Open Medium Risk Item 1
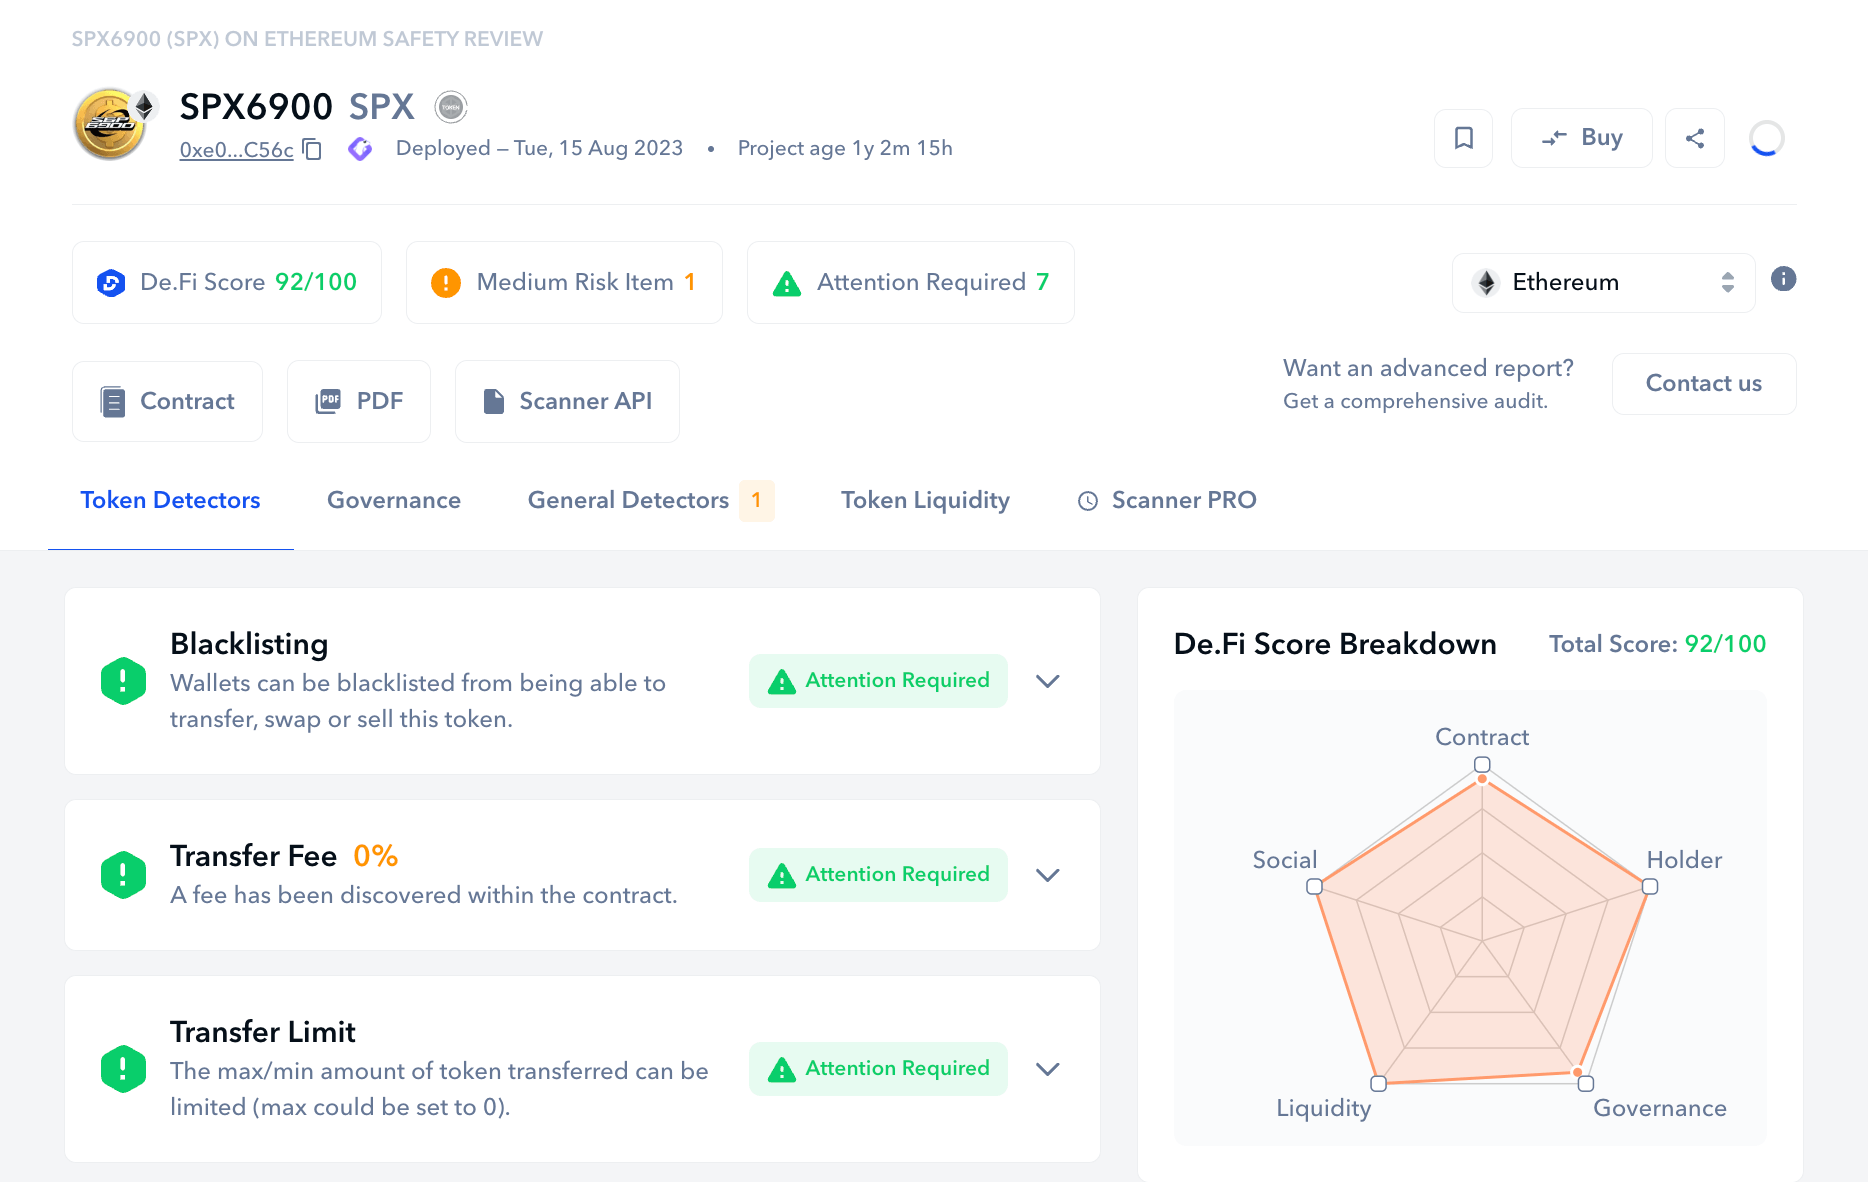Image resolution: width=1868 pixels, height=1182 pixels. tap(564, 283)
